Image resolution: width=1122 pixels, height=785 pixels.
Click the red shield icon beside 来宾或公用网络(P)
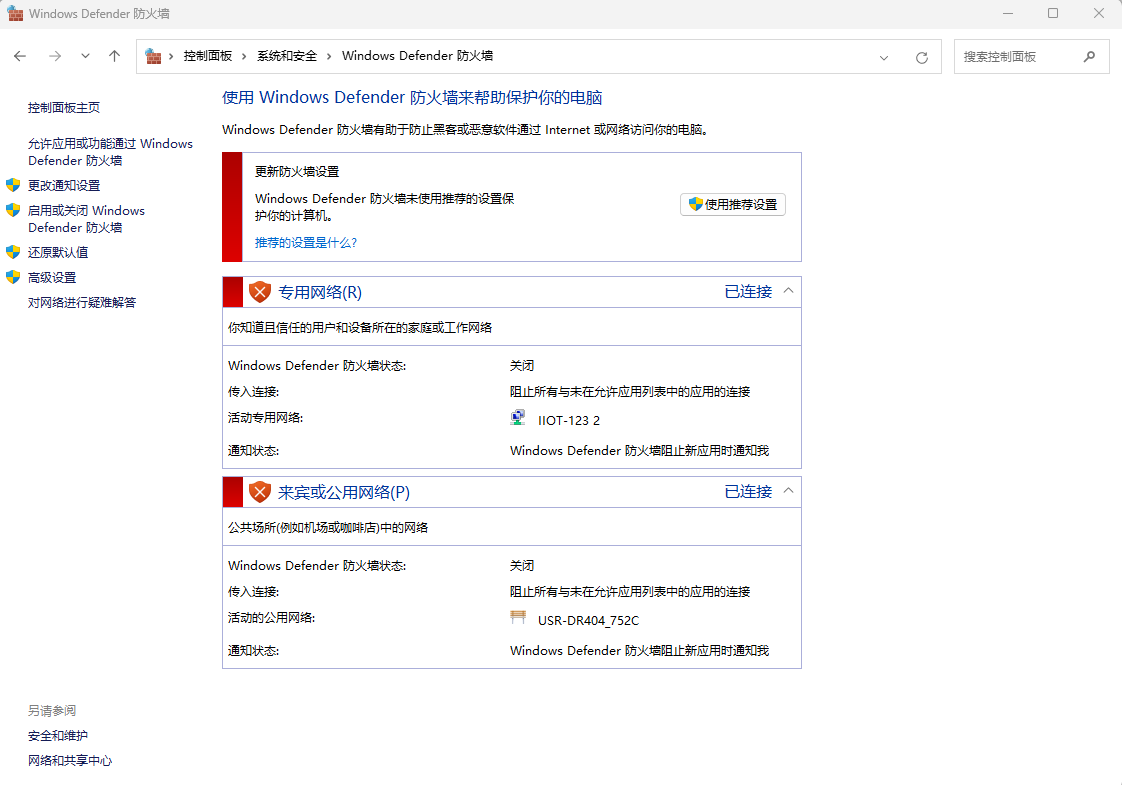pos(260,492)
